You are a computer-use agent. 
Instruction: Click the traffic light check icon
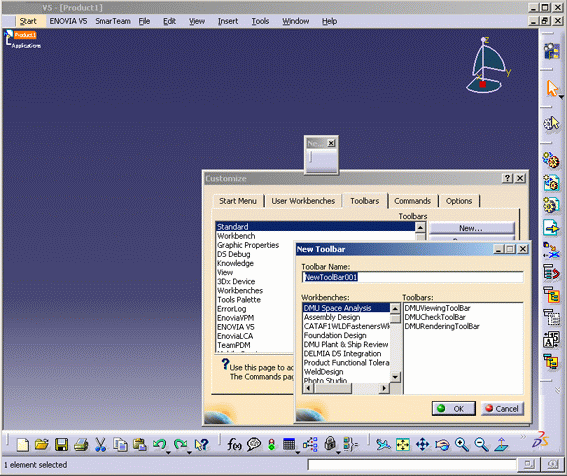pyautogui.click(x=271, y=444)
